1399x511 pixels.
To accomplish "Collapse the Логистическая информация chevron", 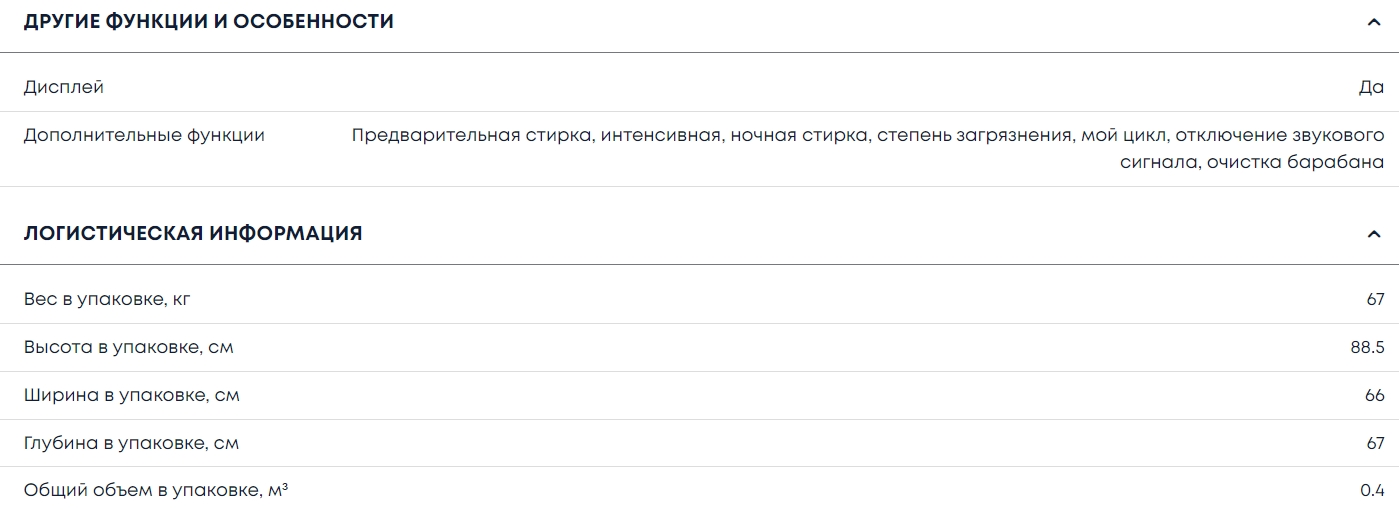I will 1373,234.
